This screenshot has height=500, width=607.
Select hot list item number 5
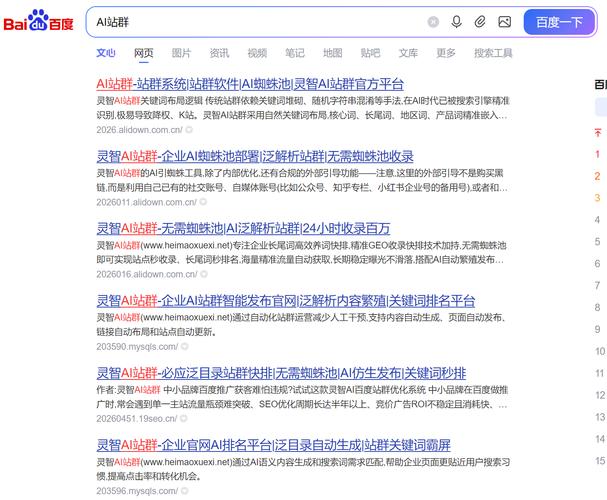pos(597,242)
